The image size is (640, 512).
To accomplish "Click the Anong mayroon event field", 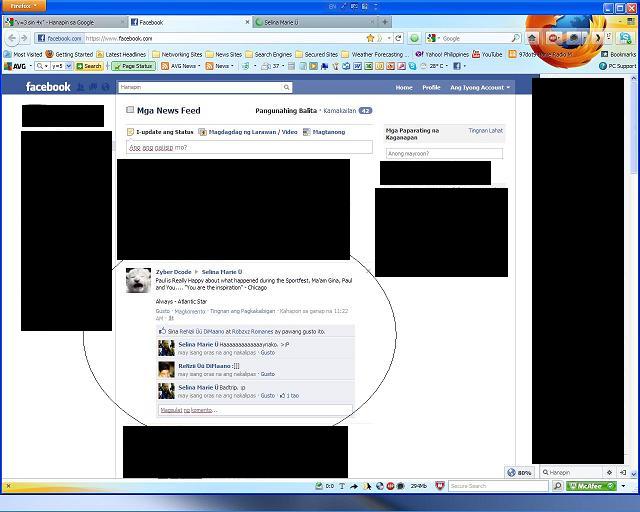I will [444, 154].
